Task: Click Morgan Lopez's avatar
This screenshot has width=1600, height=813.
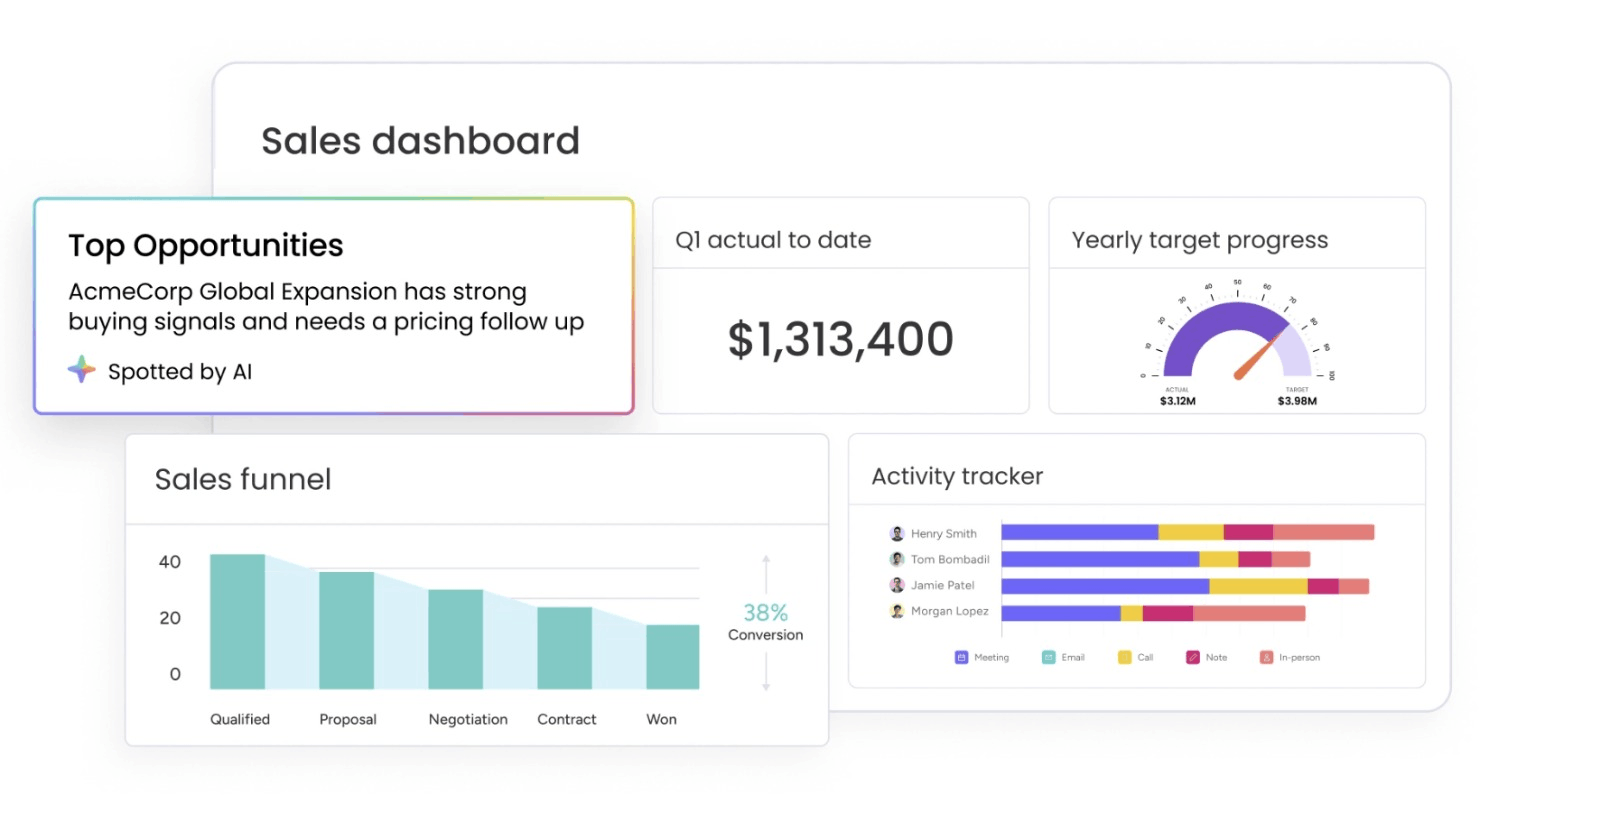Action: pos(897,611)
